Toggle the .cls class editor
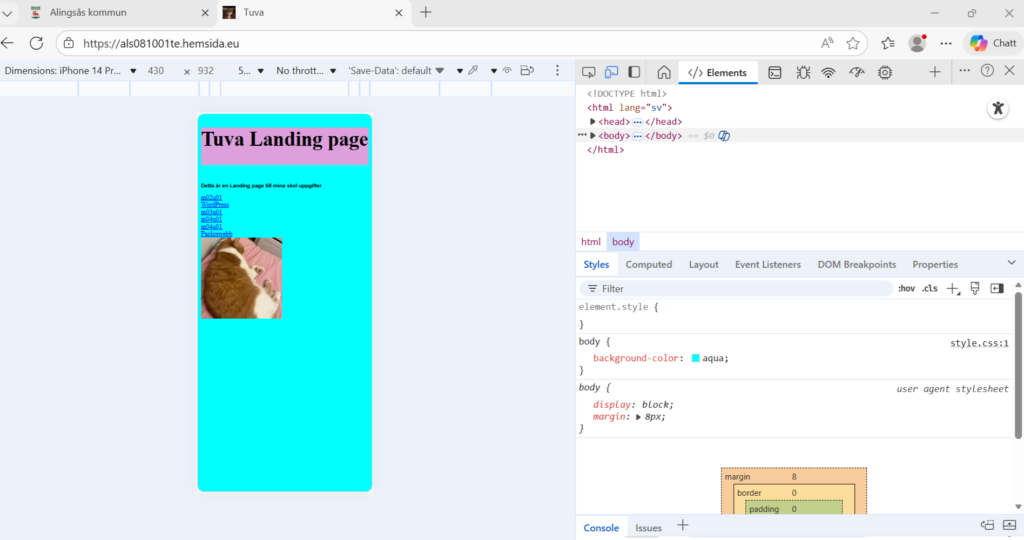The width and height of the screenshot is (1024, 540). (x=929, y=289)
